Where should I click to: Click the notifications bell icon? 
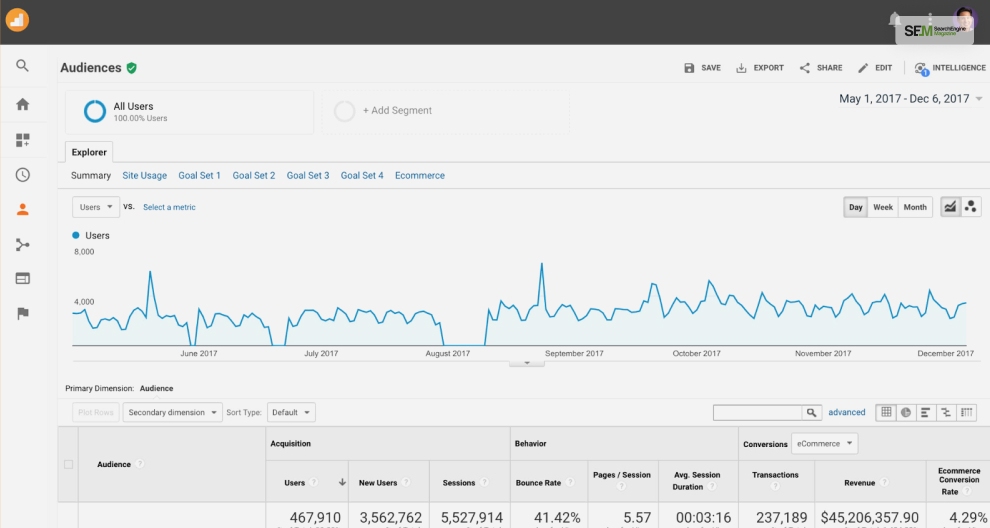894,19
